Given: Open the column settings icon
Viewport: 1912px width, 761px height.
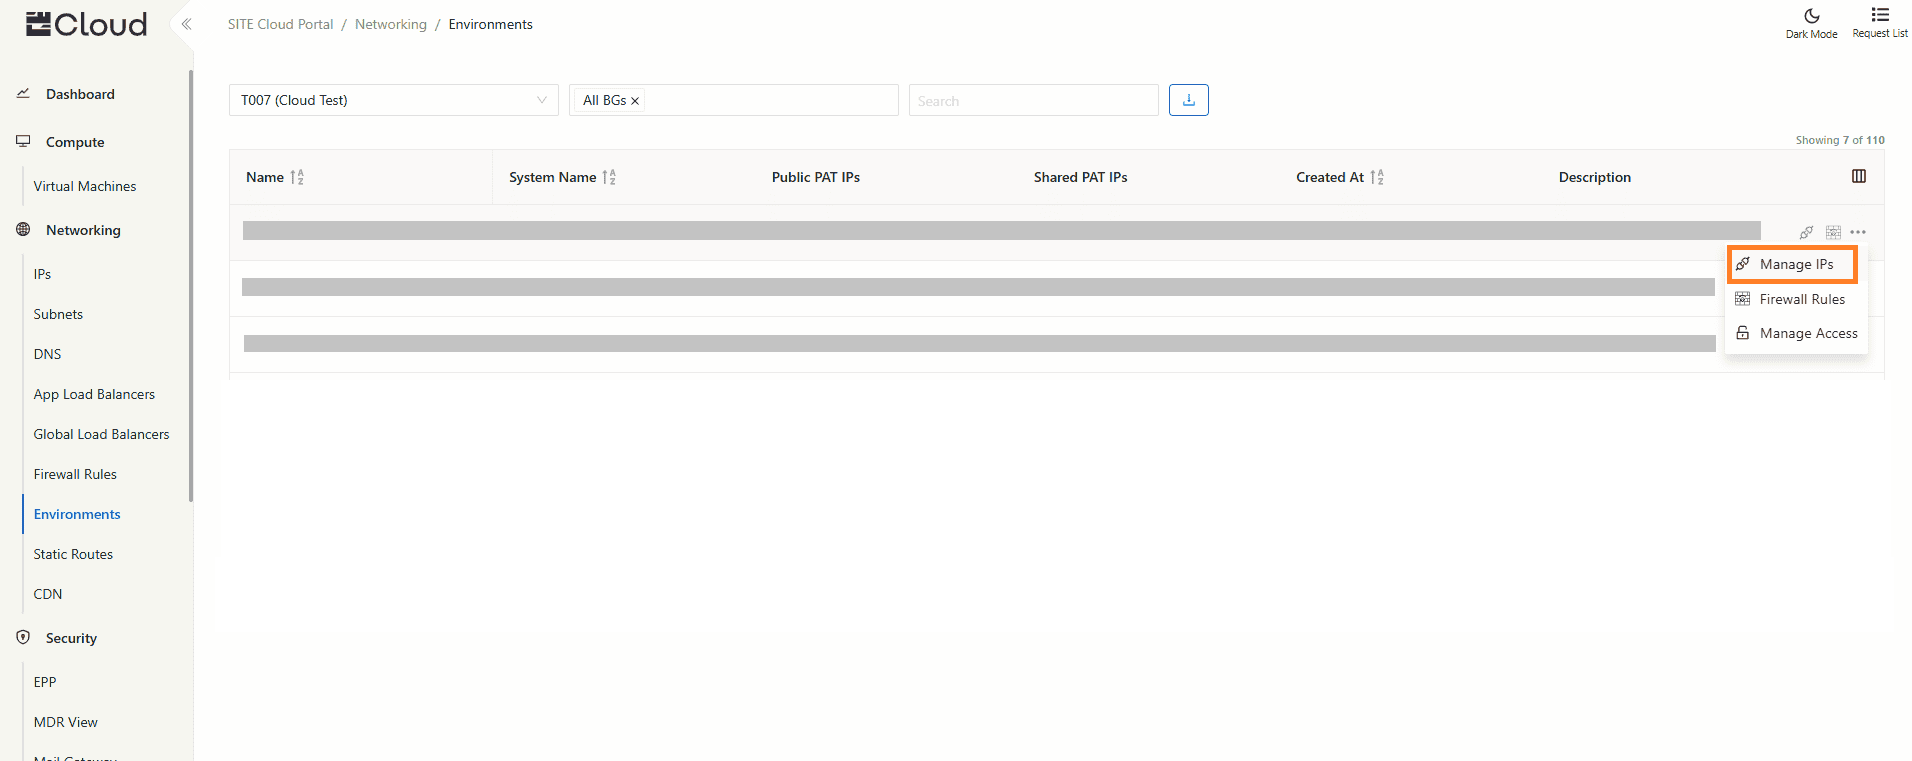Looking at the screenshot, I should (1858, 176).
